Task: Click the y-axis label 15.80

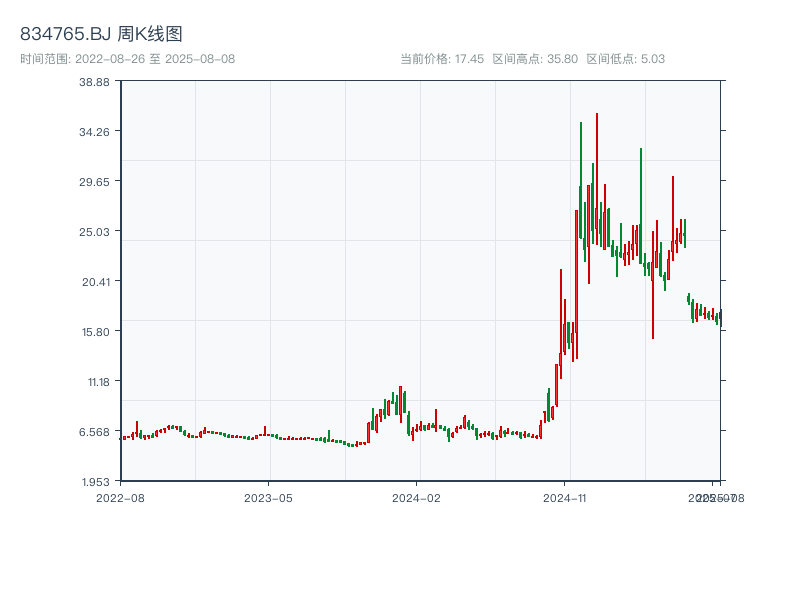Action: (x=96, y=332)
